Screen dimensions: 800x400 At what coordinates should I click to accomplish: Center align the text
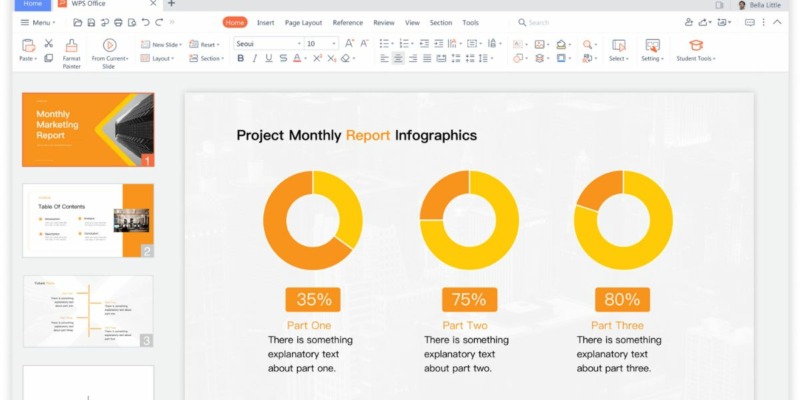tap(398, 58)
